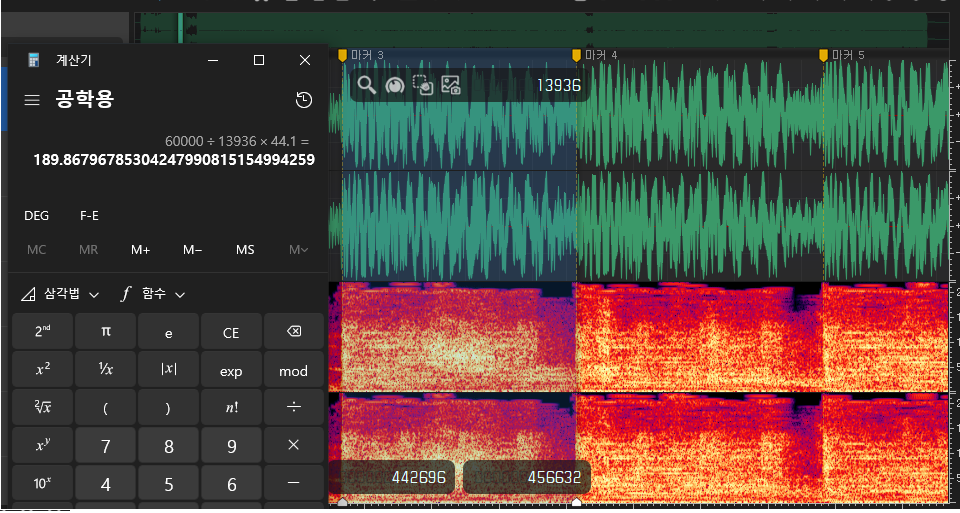Viewport: 960px width, 513px height.
Task: Click the drag-copy selection icon
Action: click(422, 85)
